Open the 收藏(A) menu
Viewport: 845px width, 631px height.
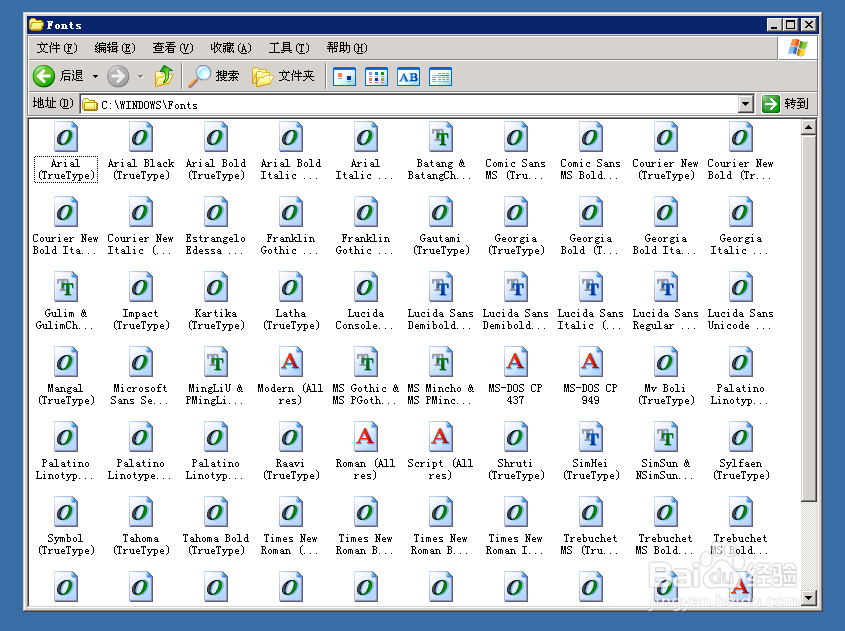tap(231, 48)
